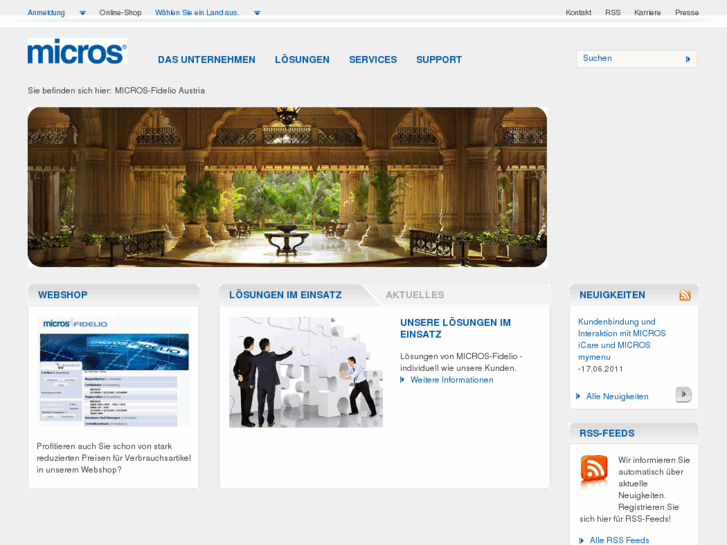Open the Kontakt link
The height and width of the screenshot is (545, 727).
pyautogui.click(x=578, y=13)
